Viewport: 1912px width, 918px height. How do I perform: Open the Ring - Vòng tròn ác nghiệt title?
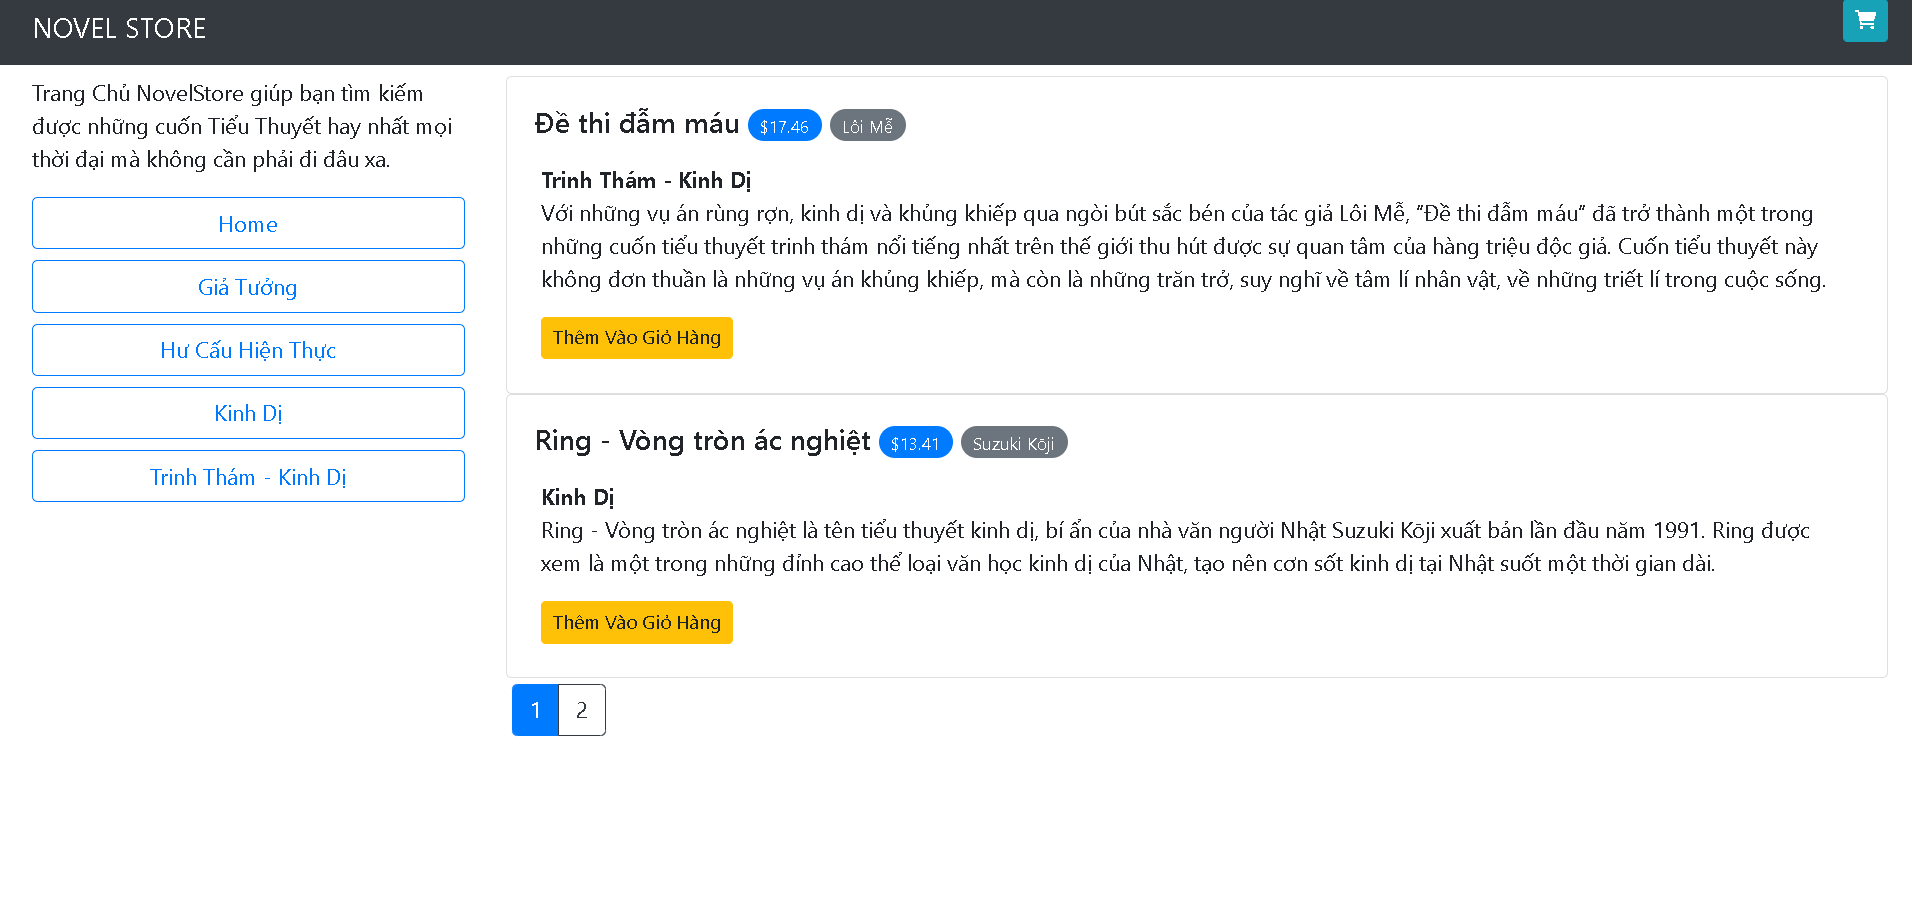(702, 440)
